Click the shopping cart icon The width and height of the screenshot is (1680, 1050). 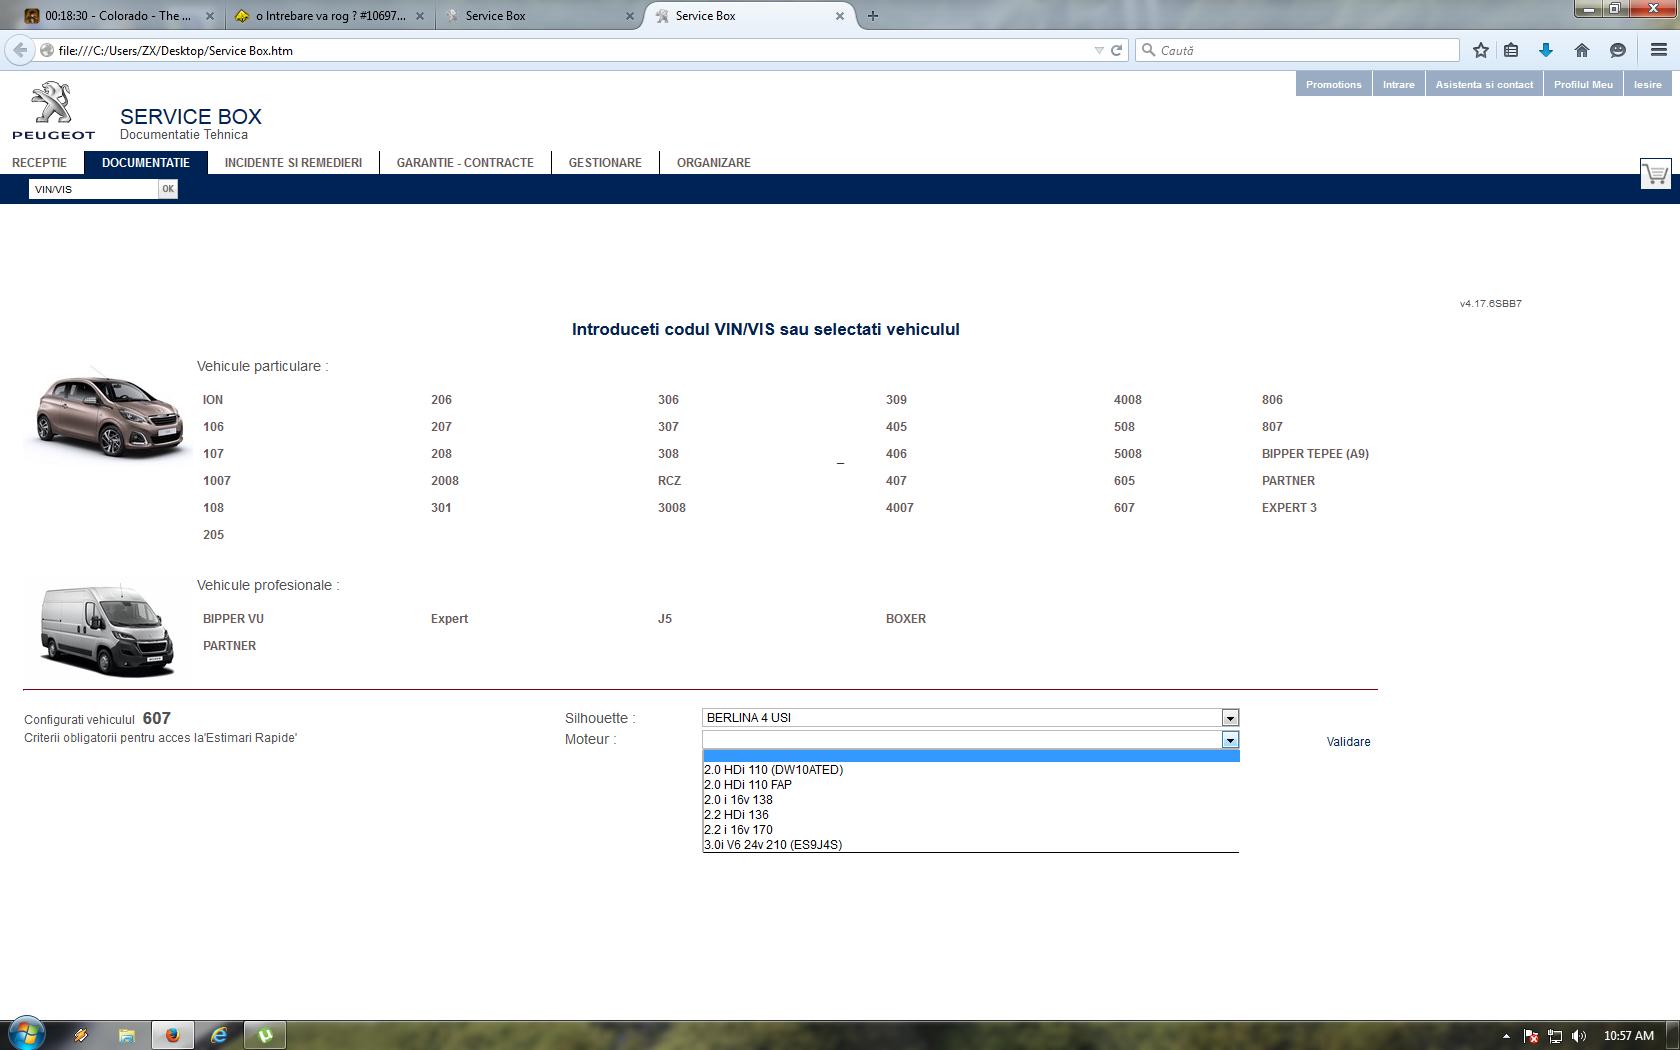(1655, 174)
